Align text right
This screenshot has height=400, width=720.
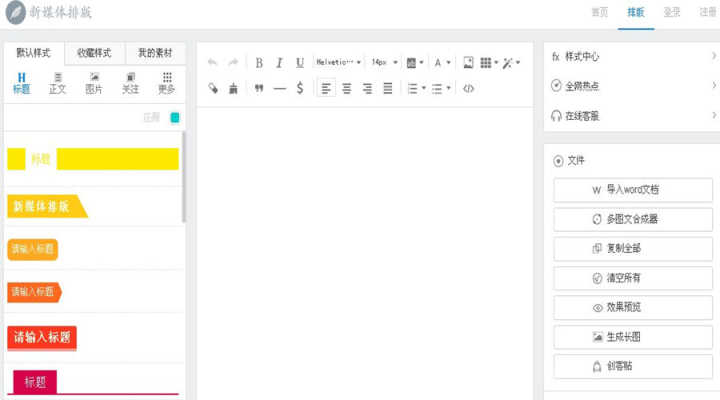tap(367, 88)
